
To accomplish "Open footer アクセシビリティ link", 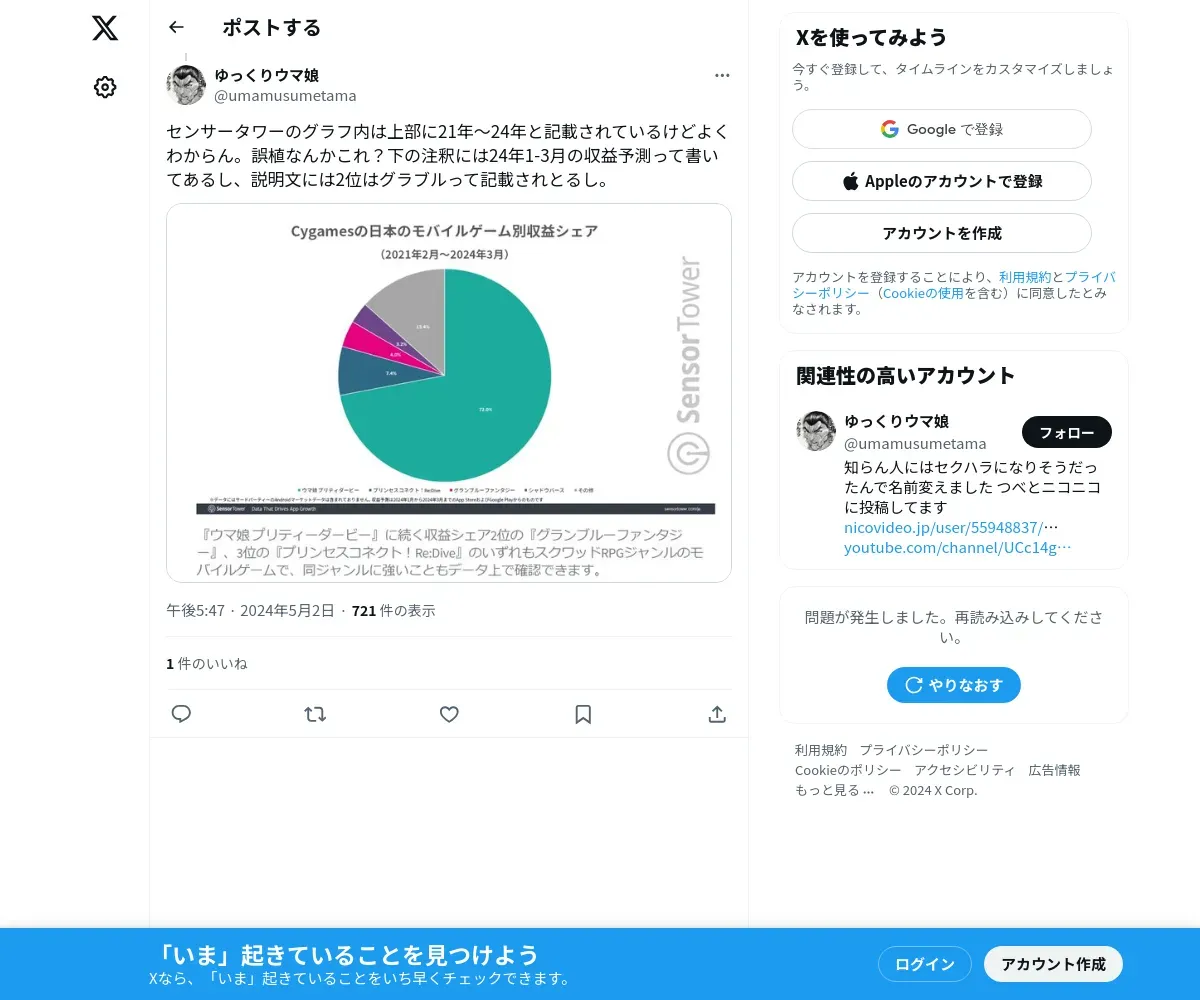I will [965, 770].
